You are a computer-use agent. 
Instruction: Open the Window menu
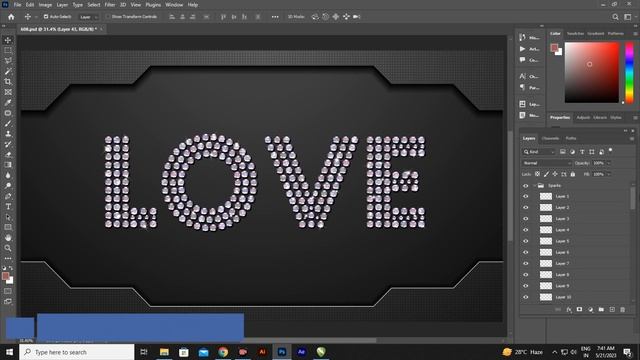(x=174, y=5)
